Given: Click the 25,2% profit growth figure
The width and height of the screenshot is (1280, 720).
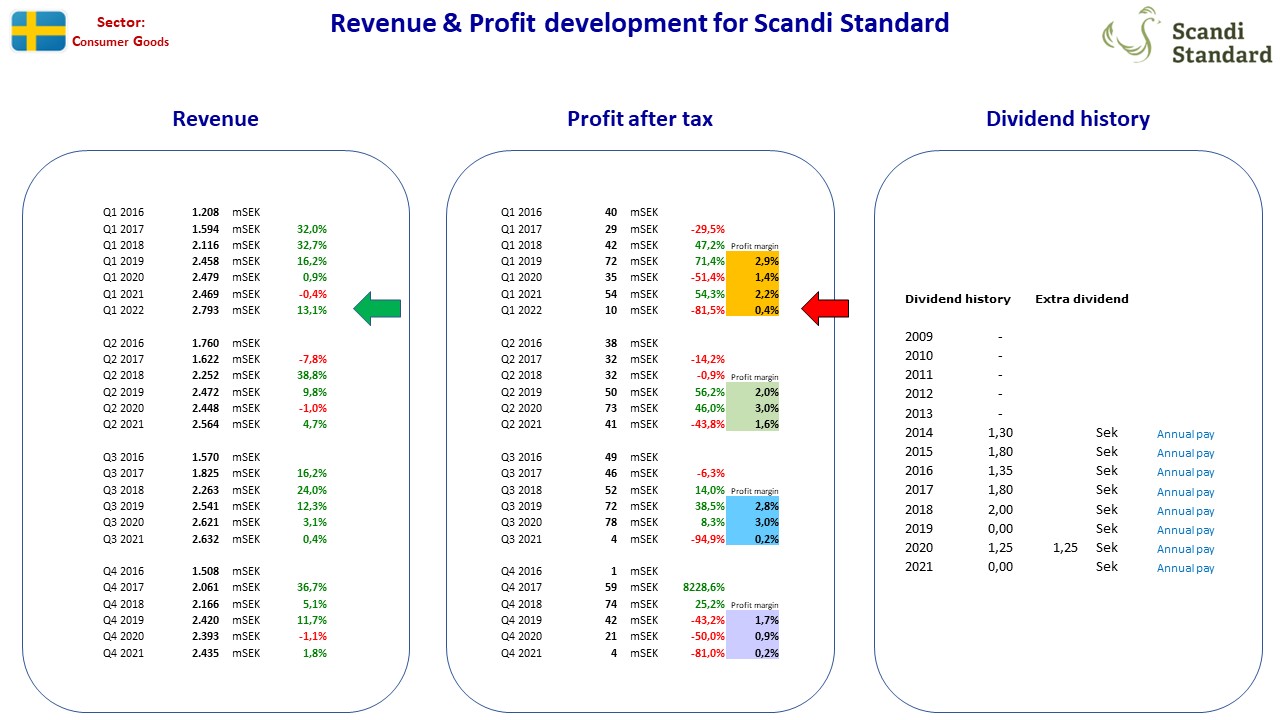Looking at the screenshot, I should point(710,604).
